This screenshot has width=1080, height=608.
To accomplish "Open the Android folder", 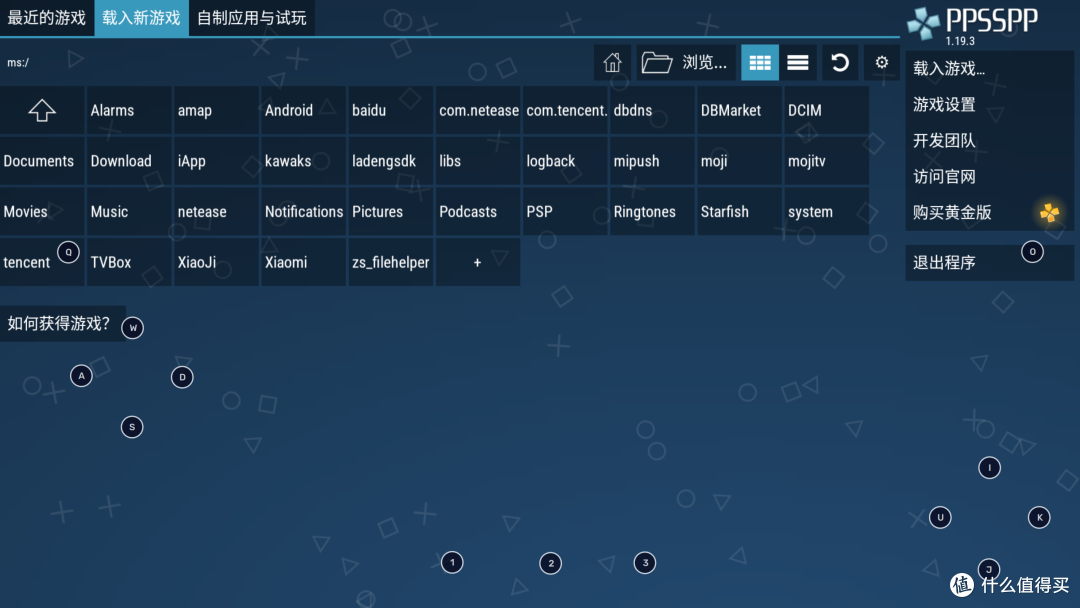I will [x=303, y=110].
